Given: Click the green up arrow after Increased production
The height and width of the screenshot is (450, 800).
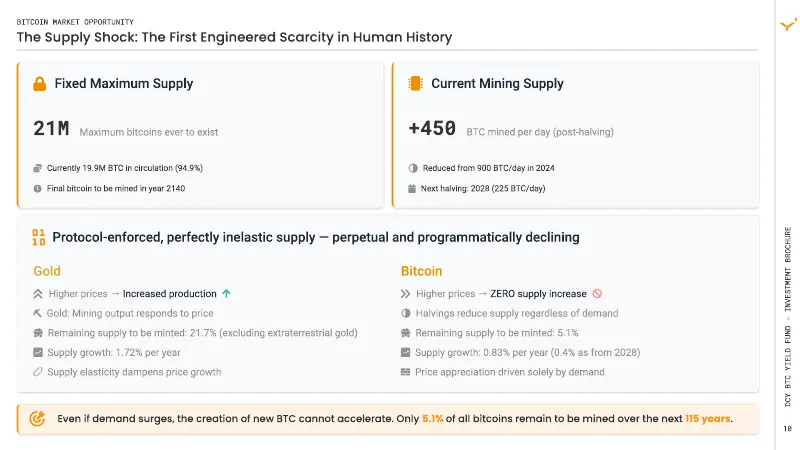Looking at the screenshot, I should coord(227,293).
